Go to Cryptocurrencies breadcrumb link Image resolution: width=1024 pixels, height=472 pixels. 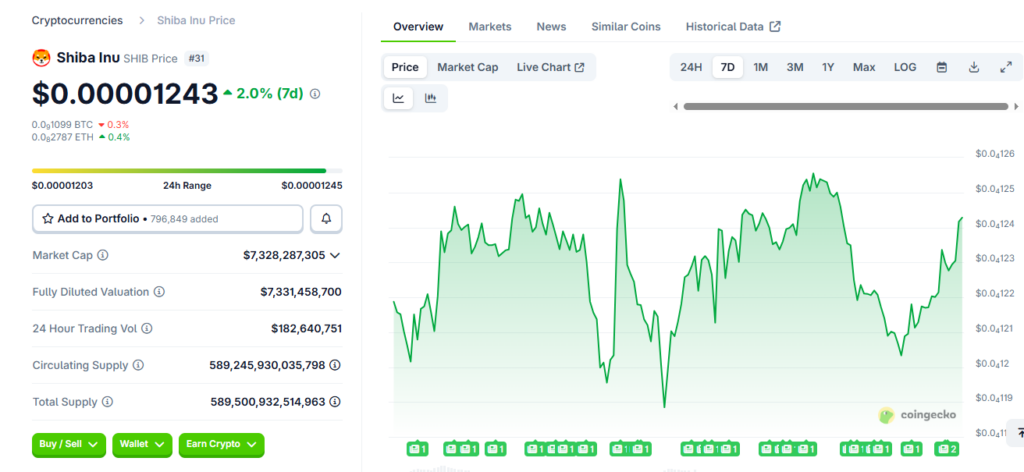pos(77,20)
